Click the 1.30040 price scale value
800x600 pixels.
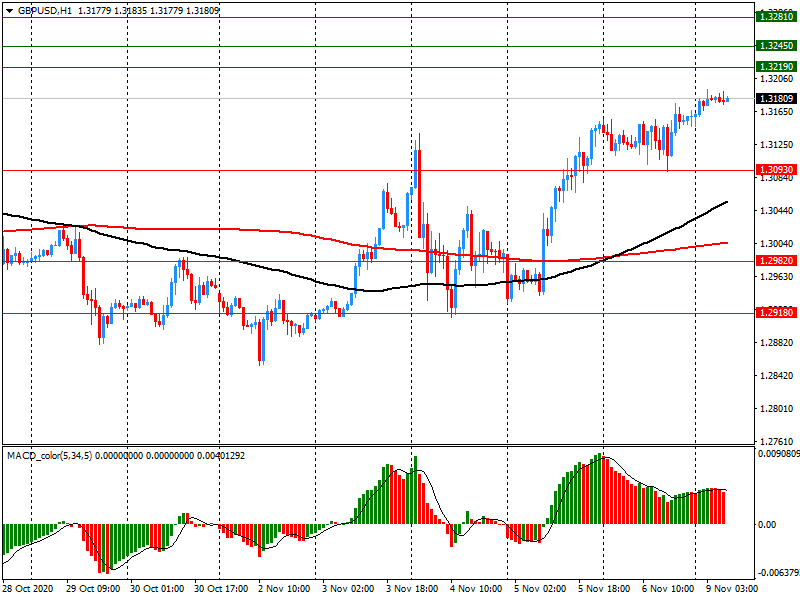click(x=777, y=244)
